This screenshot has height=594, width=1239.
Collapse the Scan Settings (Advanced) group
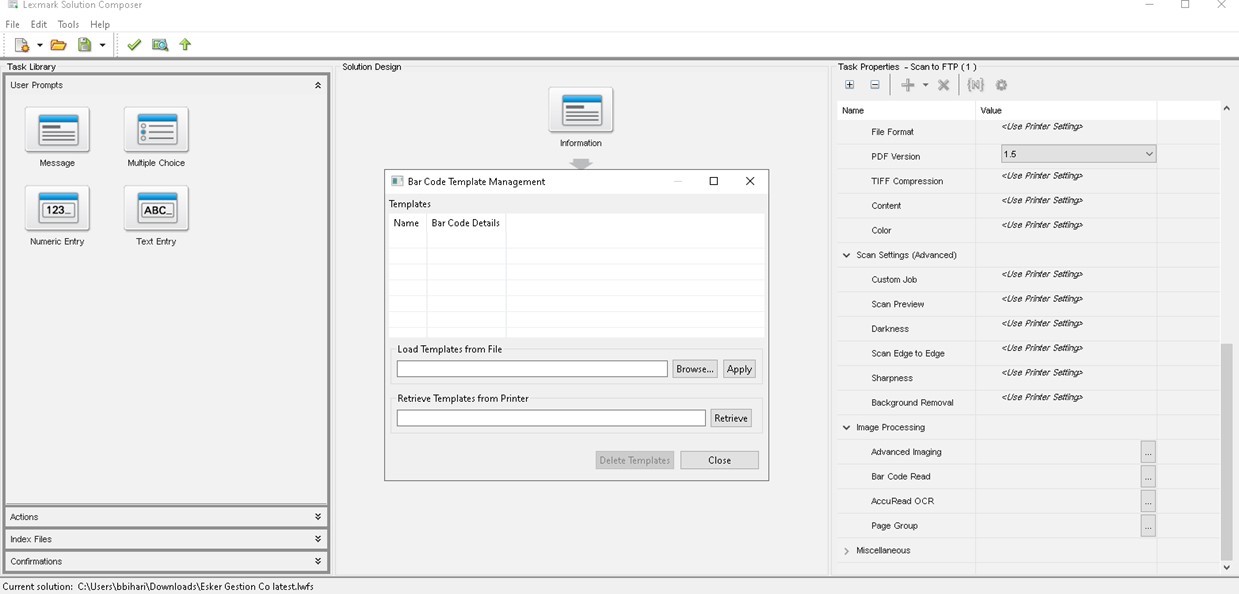(846, 255)
